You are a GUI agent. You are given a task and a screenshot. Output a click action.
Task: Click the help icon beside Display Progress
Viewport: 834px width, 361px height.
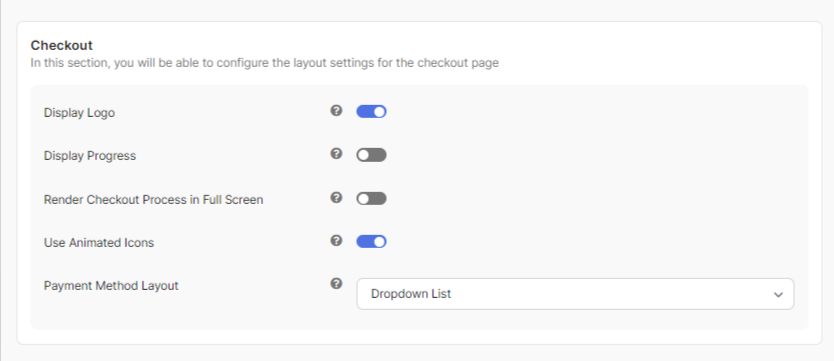point(336,154)
